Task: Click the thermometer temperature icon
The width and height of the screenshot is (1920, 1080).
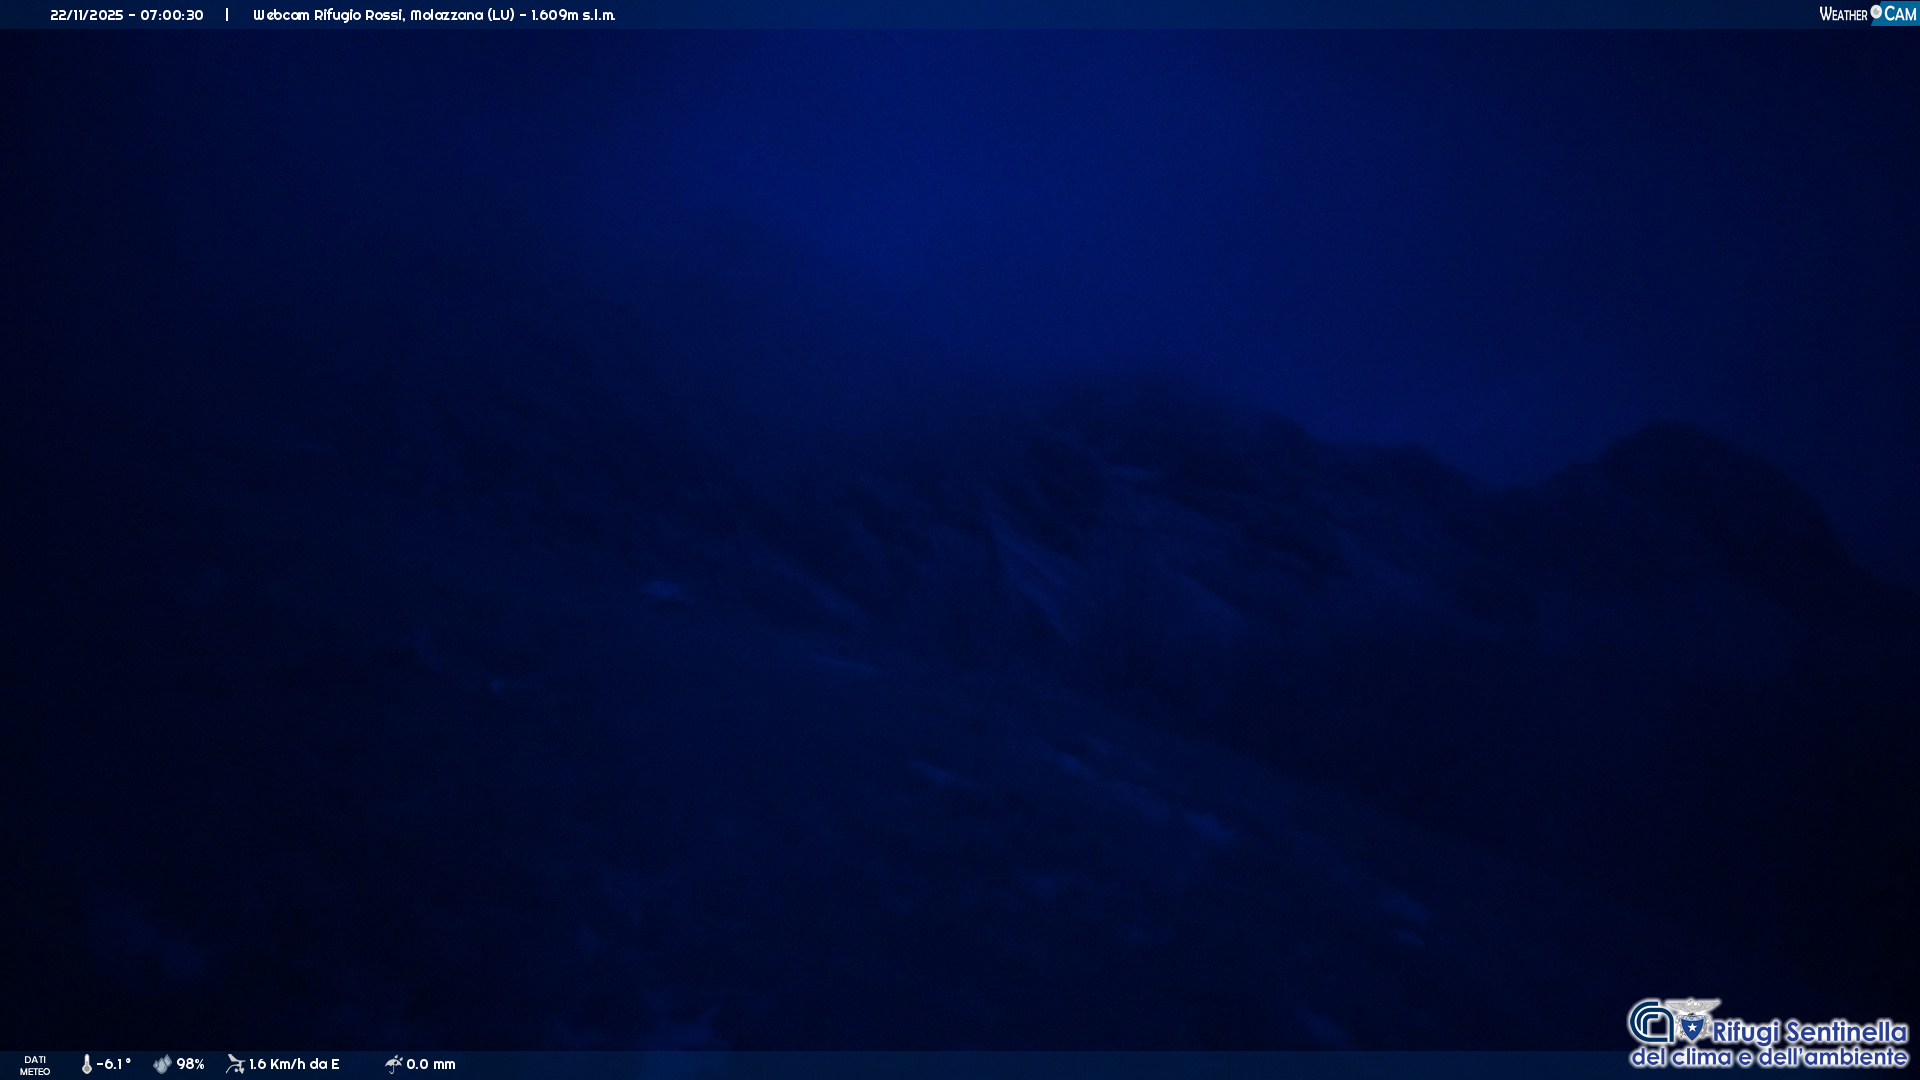Action: point(87,1064)
